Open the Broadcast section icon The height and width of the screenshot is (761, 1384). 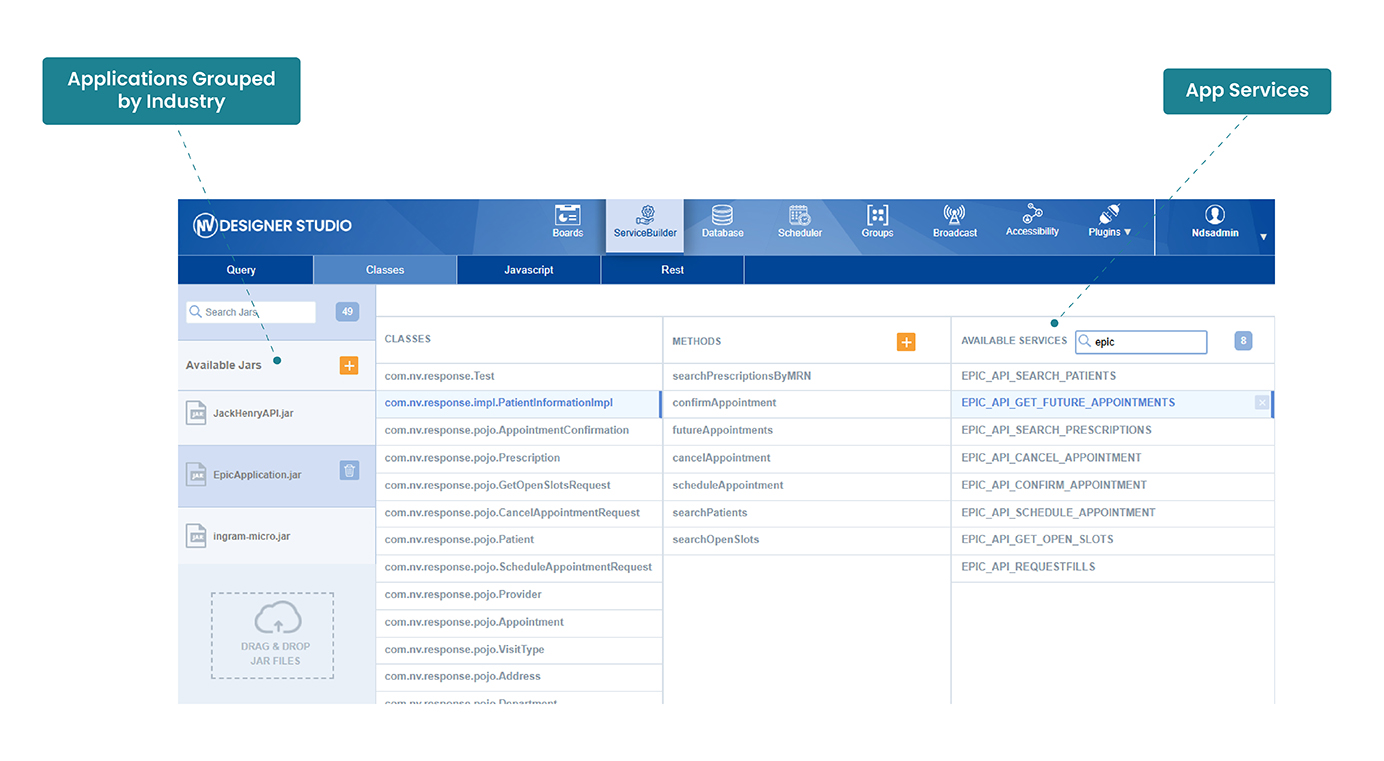coord(954,215)
